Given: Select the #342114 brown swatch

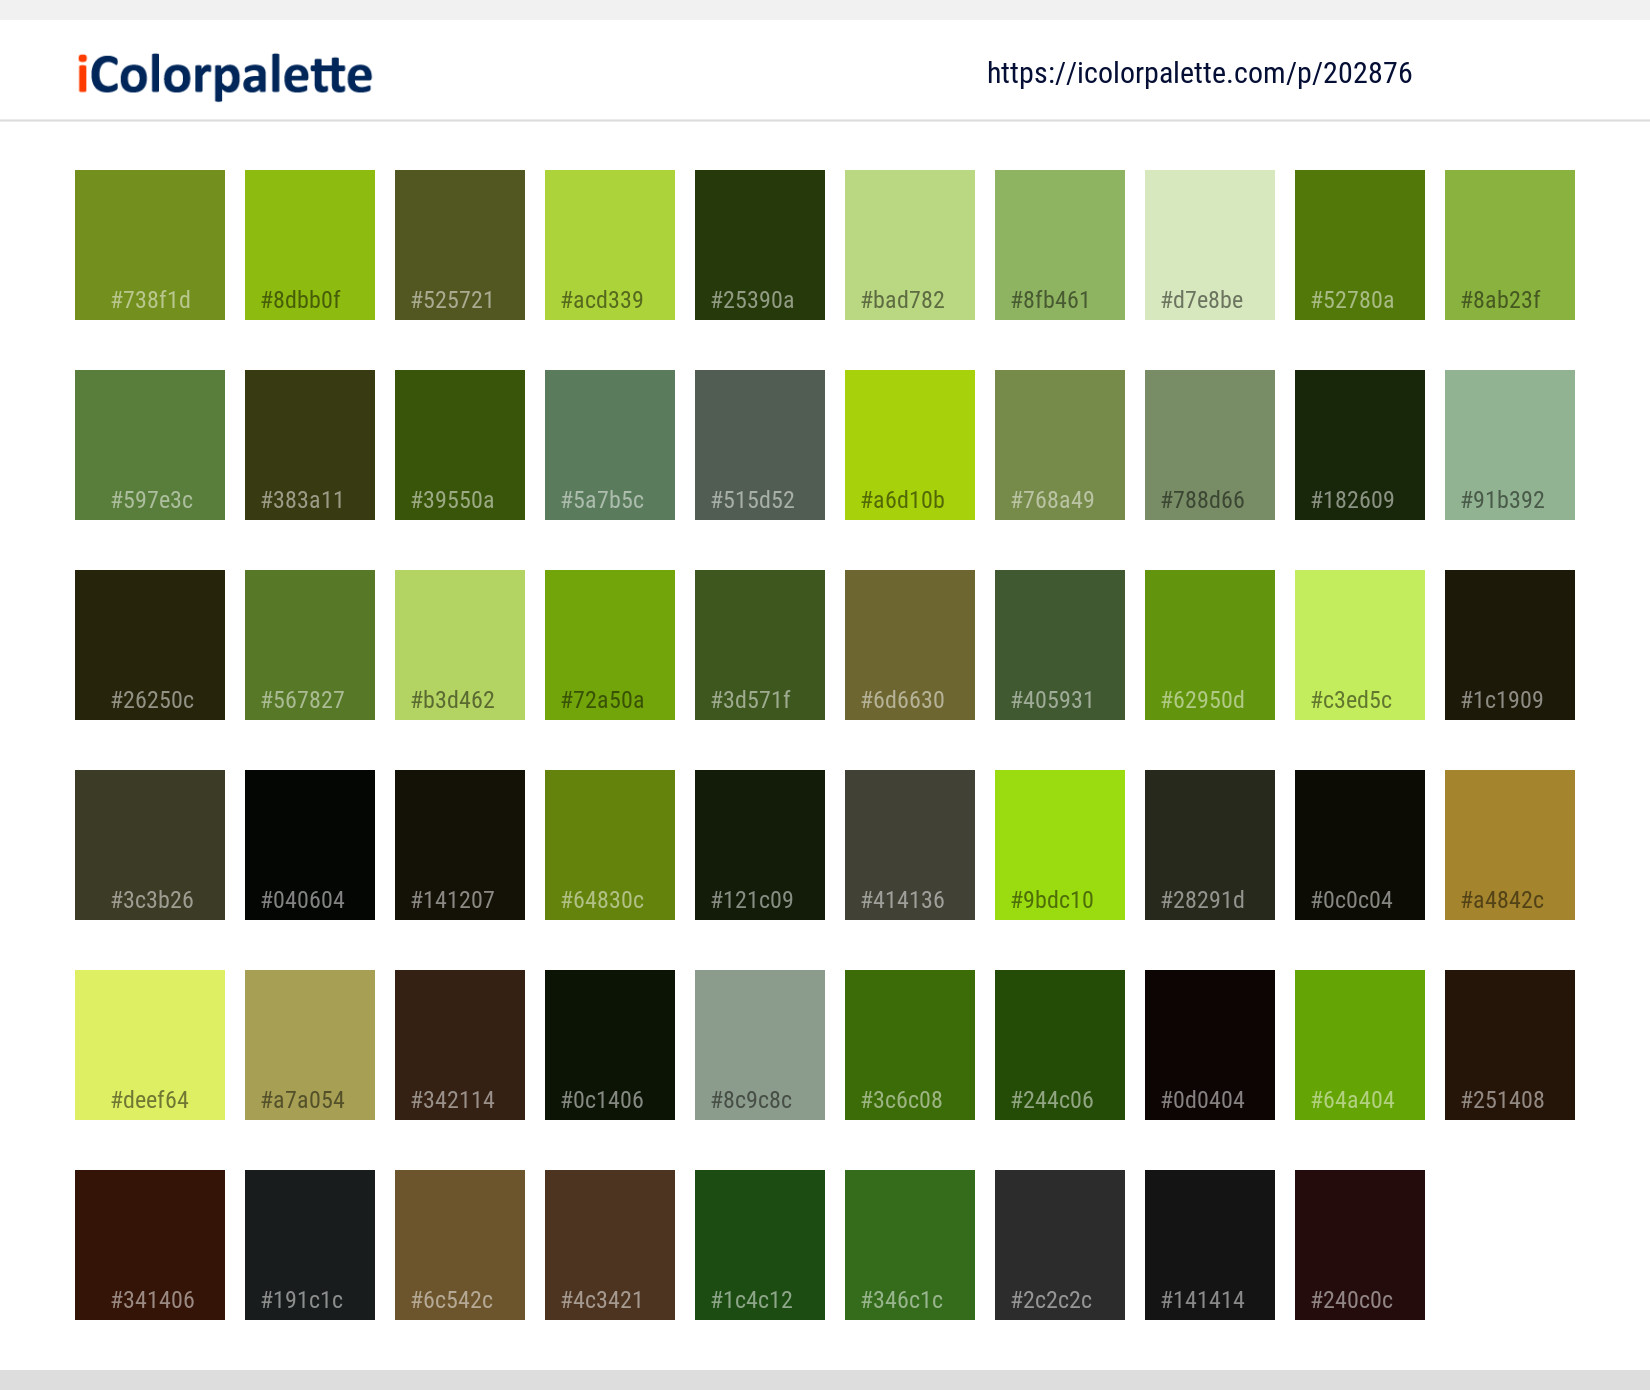Looking at the screenshot, I should pyautogui.click(x=460, y=1045).
